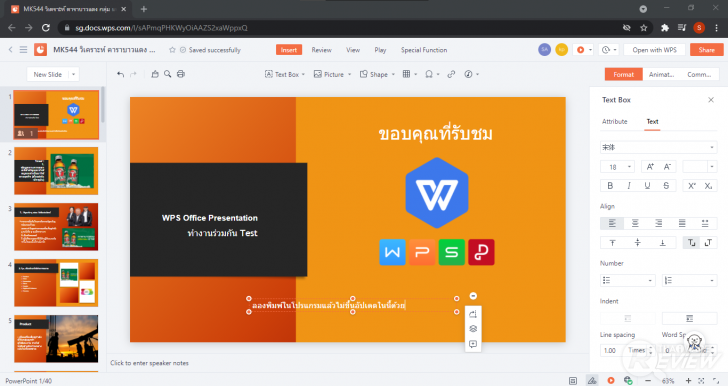Screen dimensions: 728x386
Task: Toggle underline formatting
Action: [x=647, y=186]
